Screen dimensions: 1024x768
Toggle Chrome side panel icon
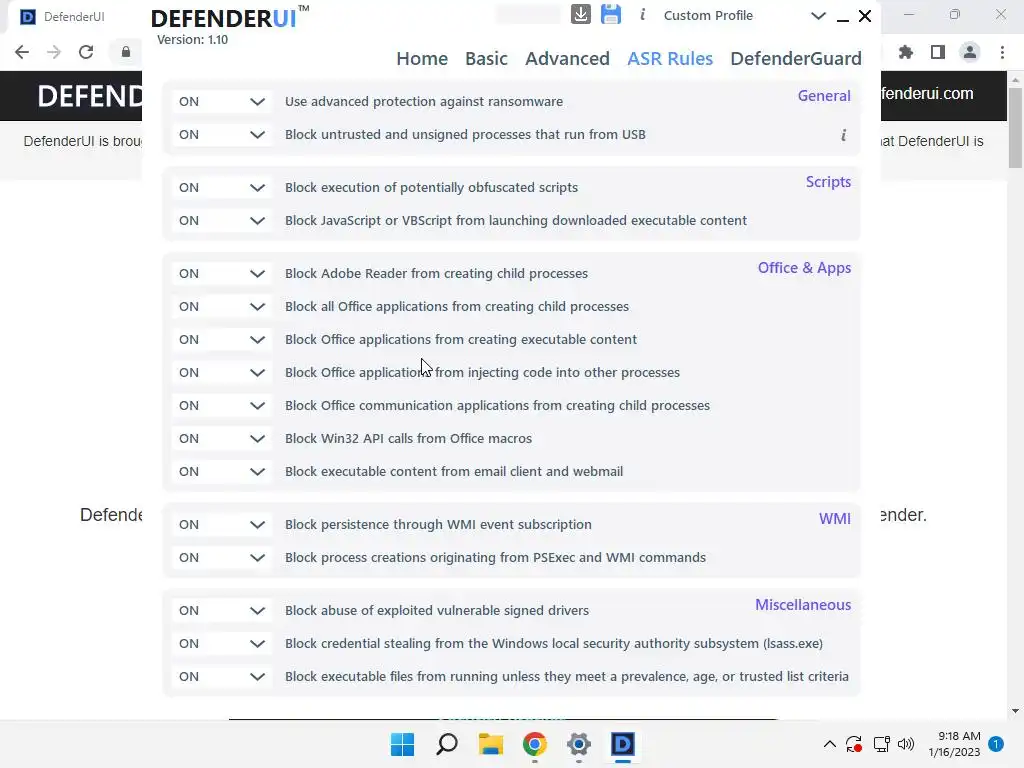point(938,52)
